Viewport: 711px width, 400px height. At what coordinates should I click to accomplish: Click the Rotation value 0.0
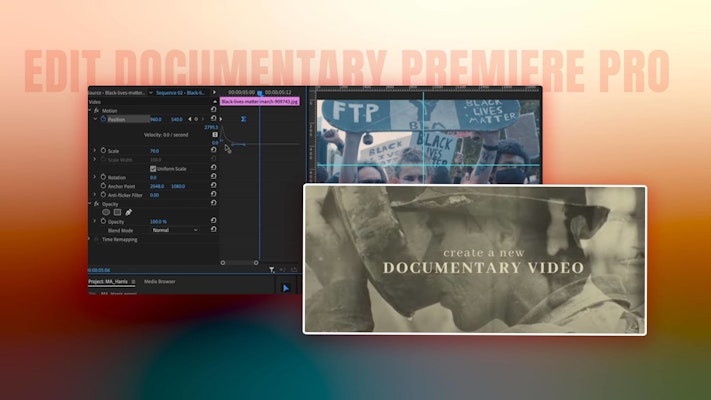click(x=153, y=178)
